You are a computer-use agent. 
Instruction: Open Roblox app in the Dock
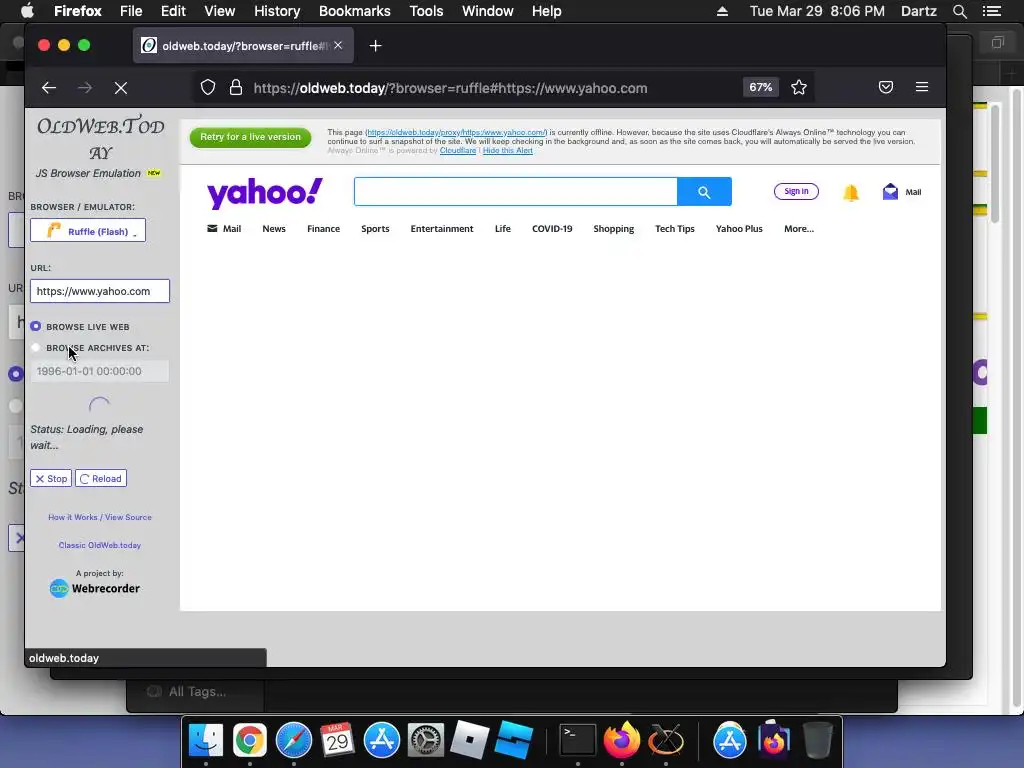pyautogui.click(x=470, y=740)
